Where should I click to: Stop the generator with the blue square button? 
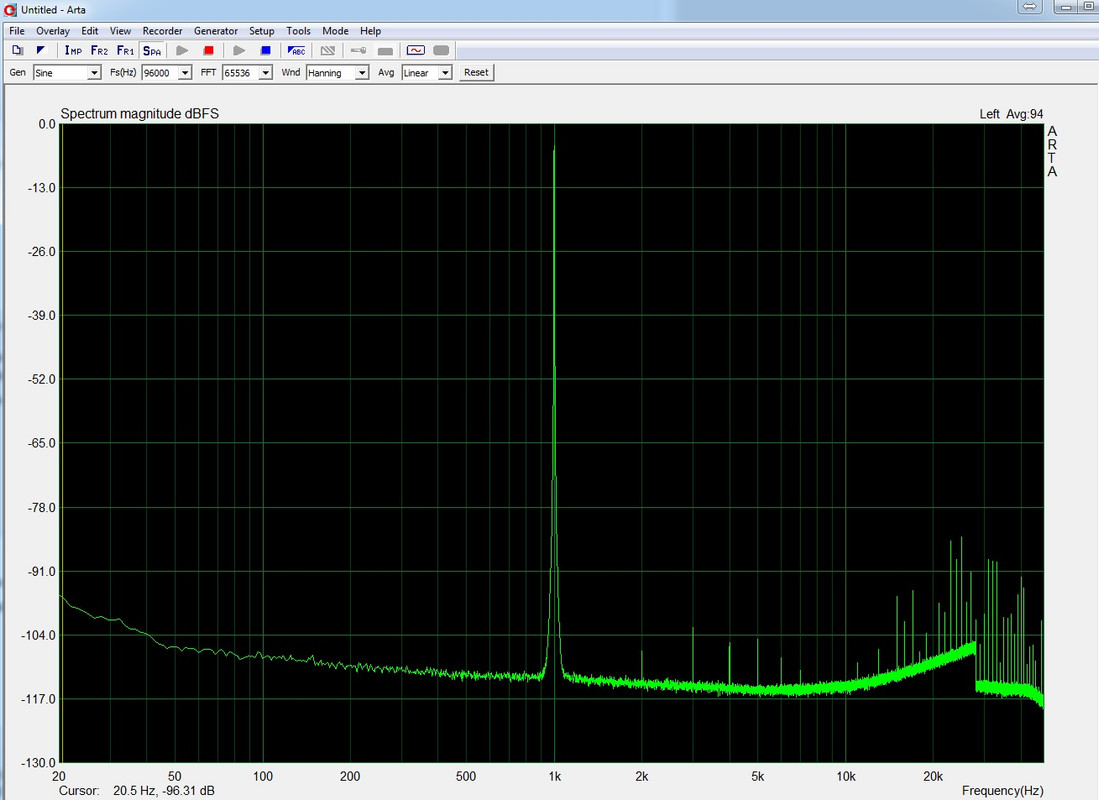(266, 50)
